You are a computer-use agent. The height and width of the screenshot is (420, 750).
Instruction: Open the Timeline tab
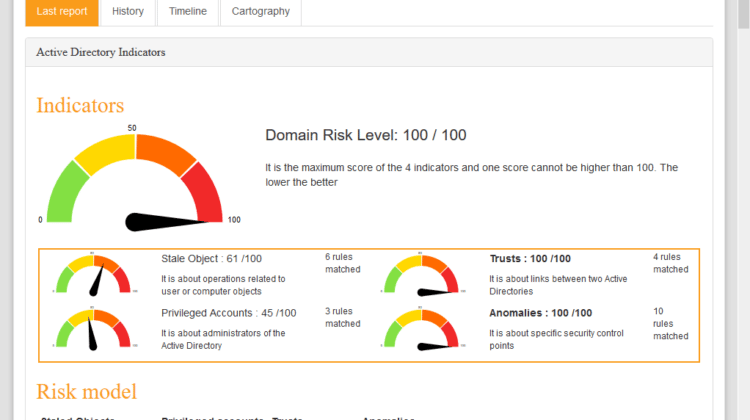pos(188,12)
